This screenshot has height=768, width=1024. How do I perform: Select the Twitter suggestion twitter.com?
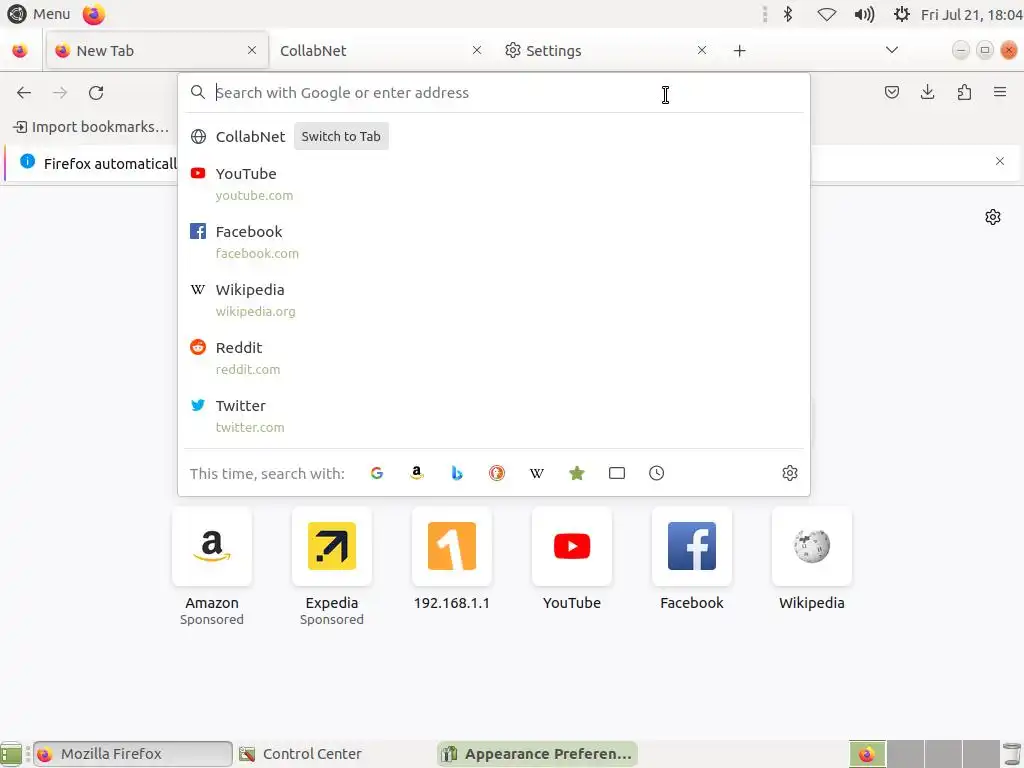point(494,417)
